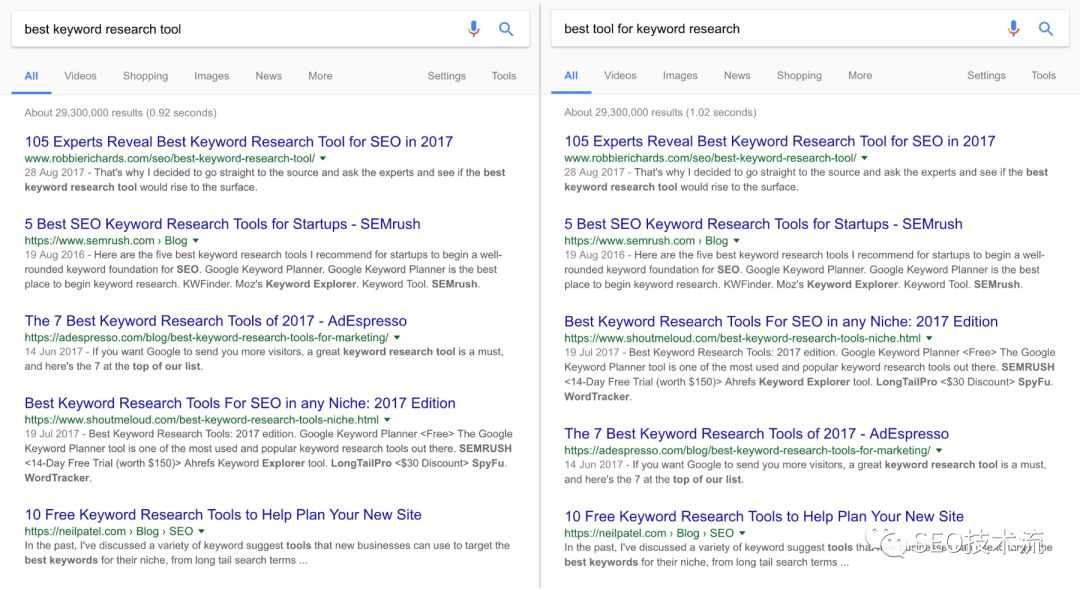Expand arrow beside adespresso.com URL in right results
The height and width of the screenshot is (590, 1080).
coord(940,451)
